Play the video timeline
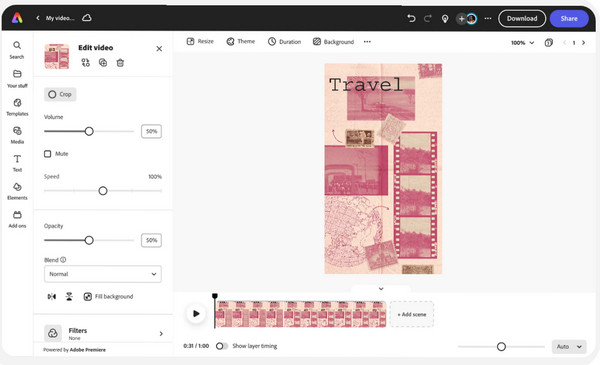This screenshot has width=600, height=365. [196, 314]
